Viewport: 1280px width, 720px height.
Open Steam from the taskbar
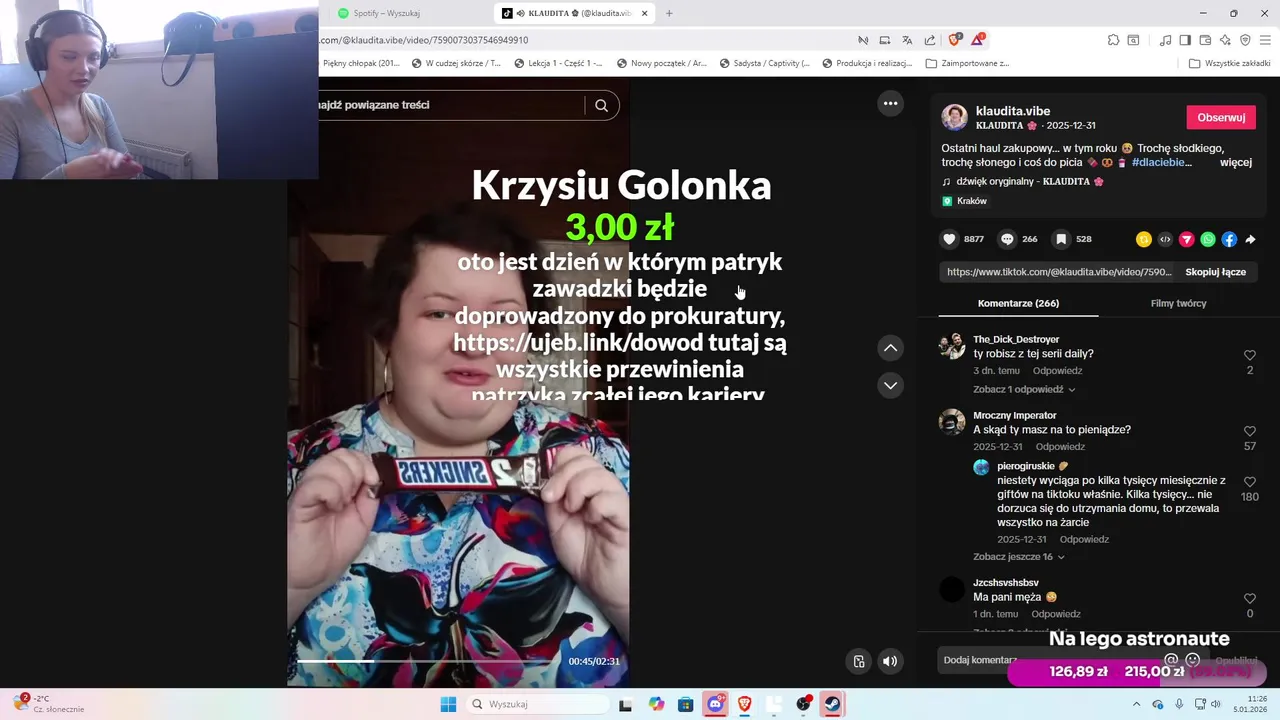click(832, 704)
